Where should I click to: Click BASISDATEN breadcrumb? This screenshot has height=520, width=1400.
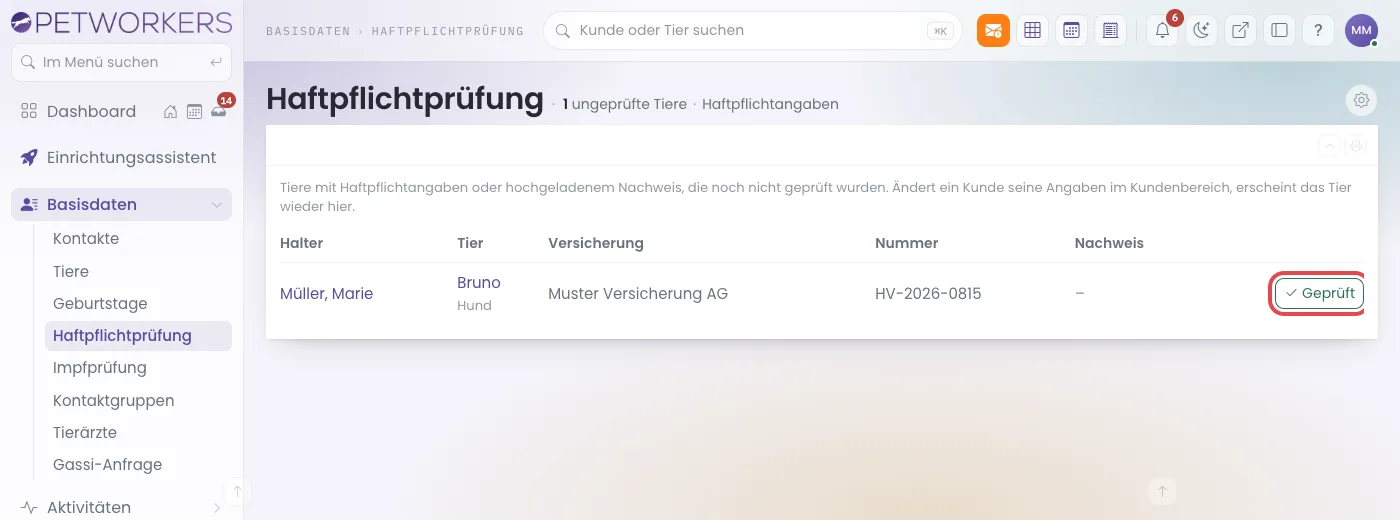(308, 31)
